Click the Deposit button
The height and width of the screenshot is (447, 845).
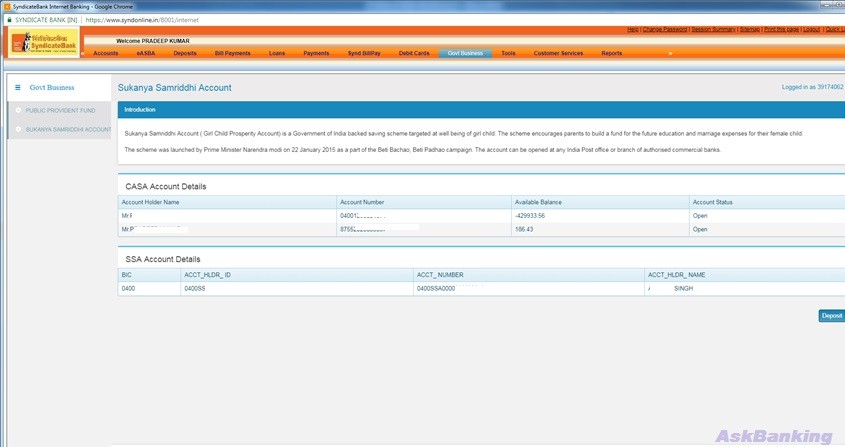[832, 316]
